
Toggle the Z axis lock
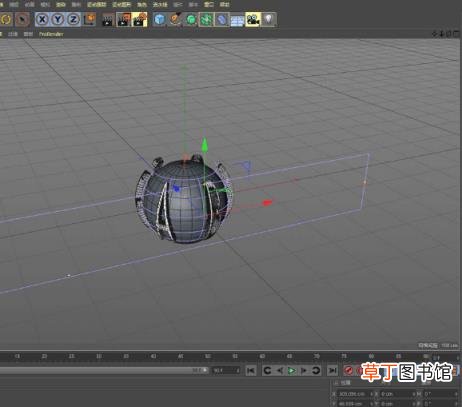[x=74, y=19]
